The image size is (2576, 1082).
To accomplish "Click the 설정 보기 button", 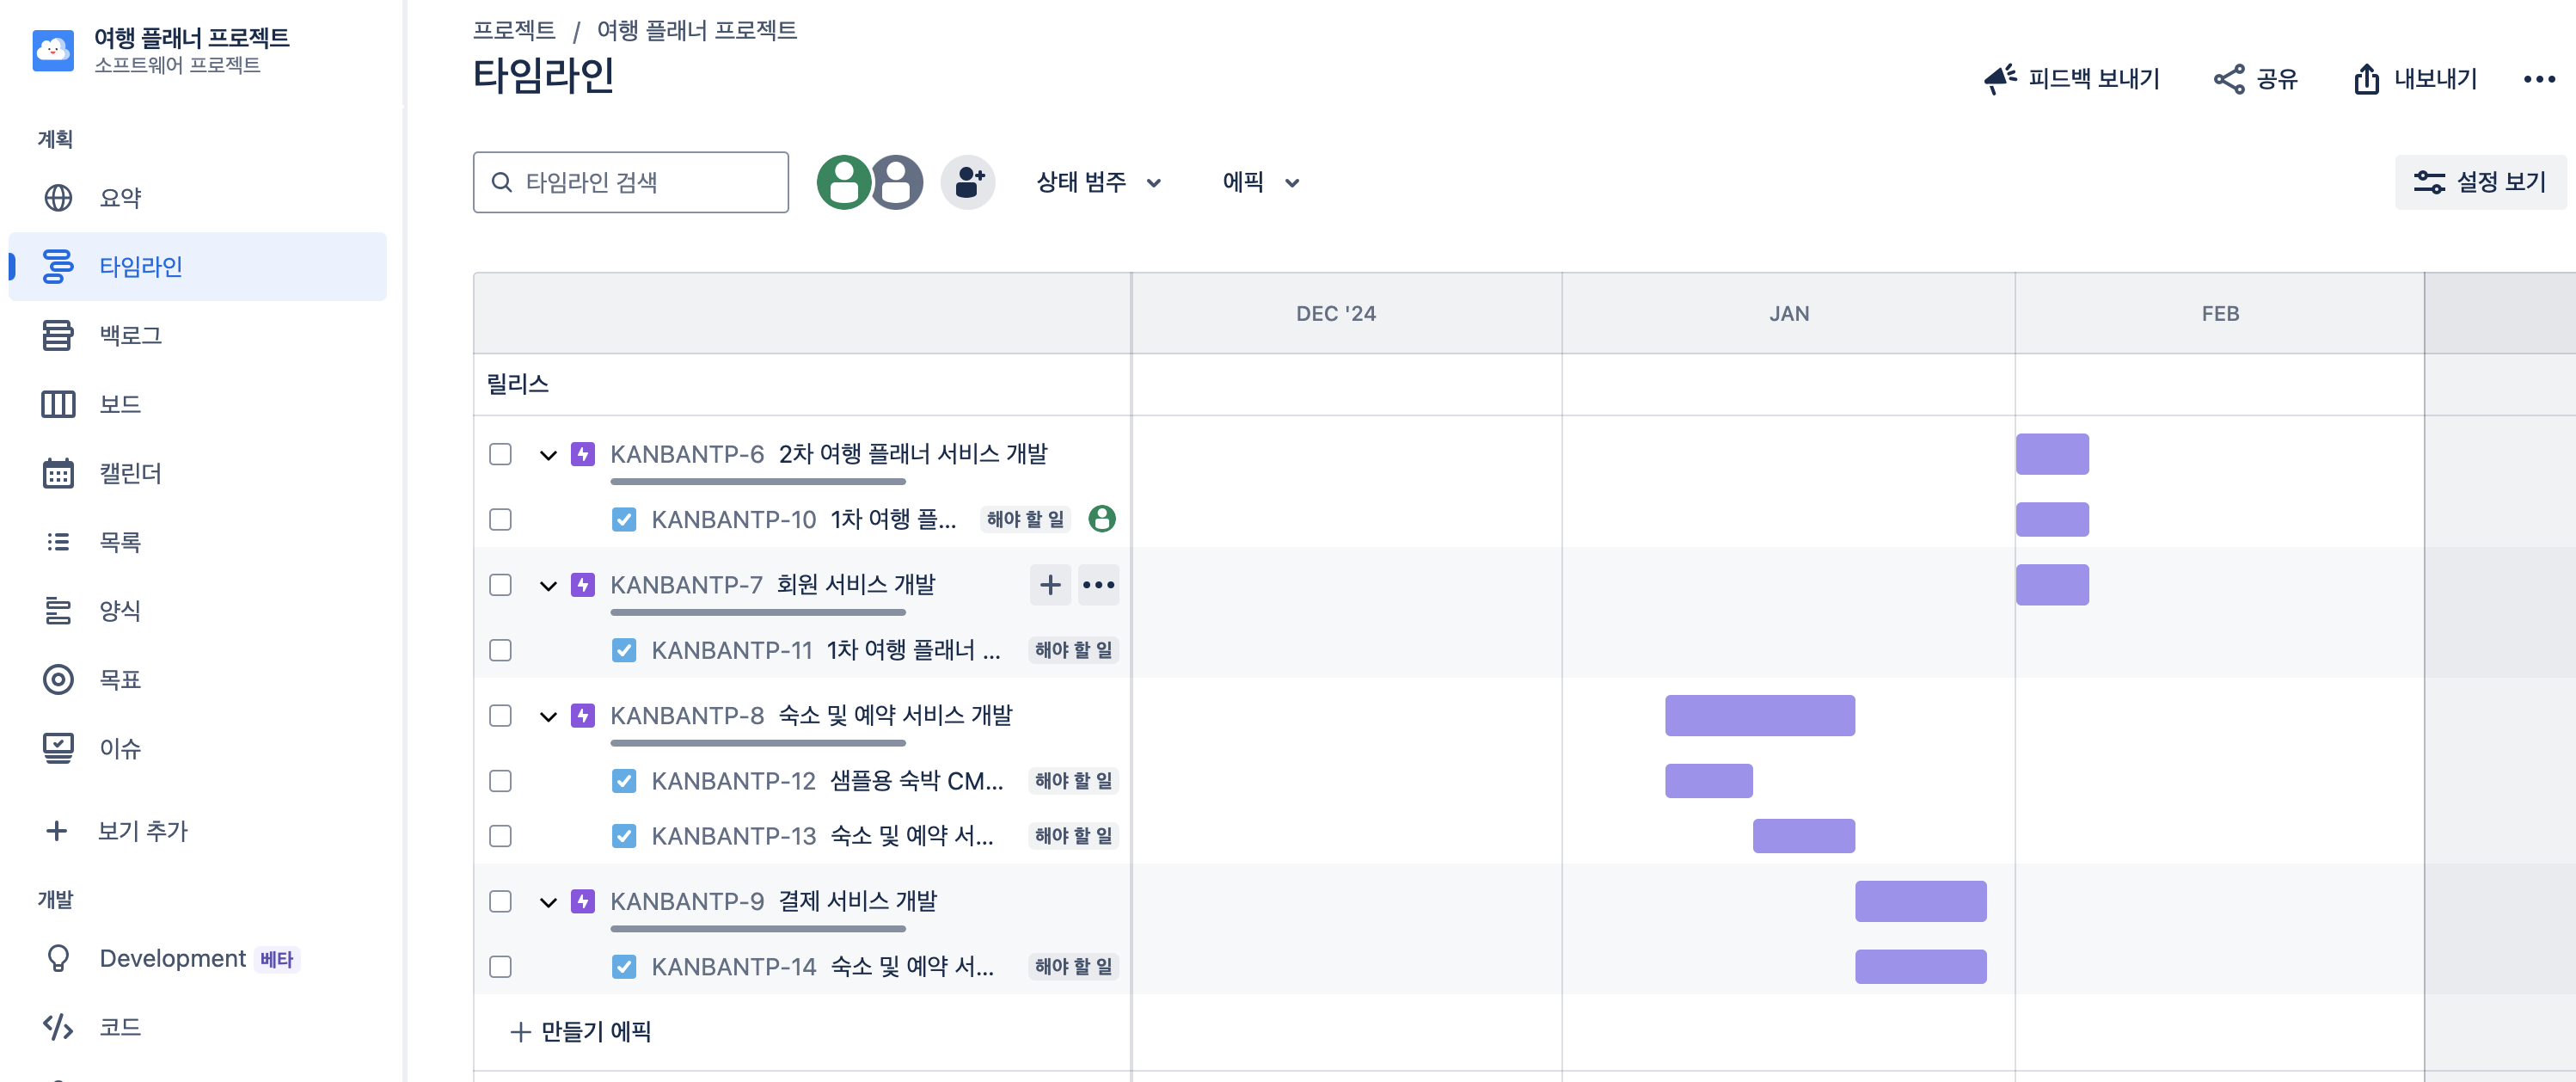I will pos(2479,182).
